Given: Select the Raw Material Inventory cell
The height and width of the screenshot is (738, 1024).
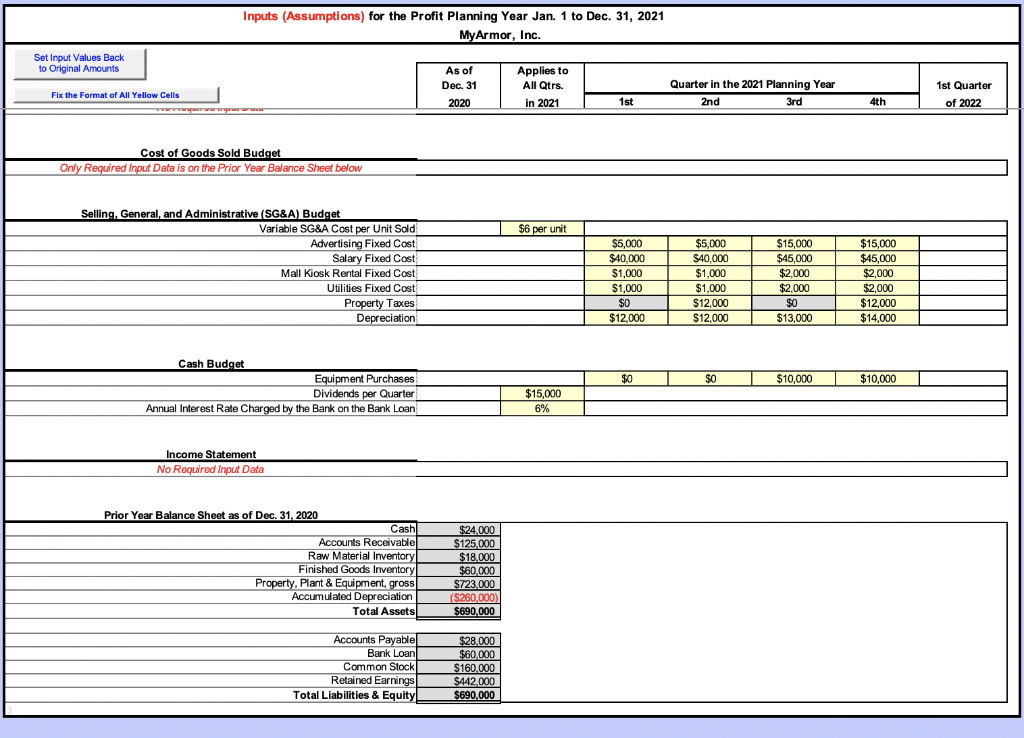Looking at the screenshot, I should pos(458,556).
